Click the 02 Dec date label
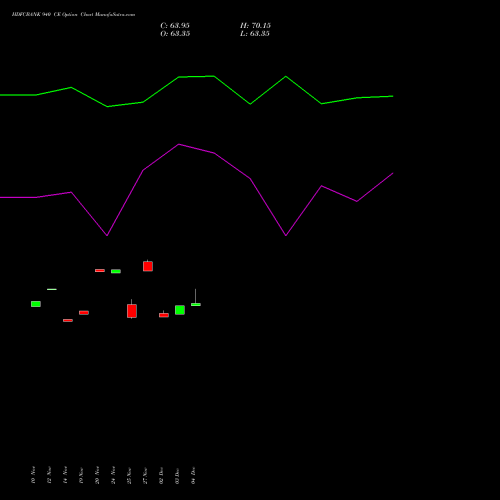Viewport: 500px width, 500px height. (x=161, y=475)
